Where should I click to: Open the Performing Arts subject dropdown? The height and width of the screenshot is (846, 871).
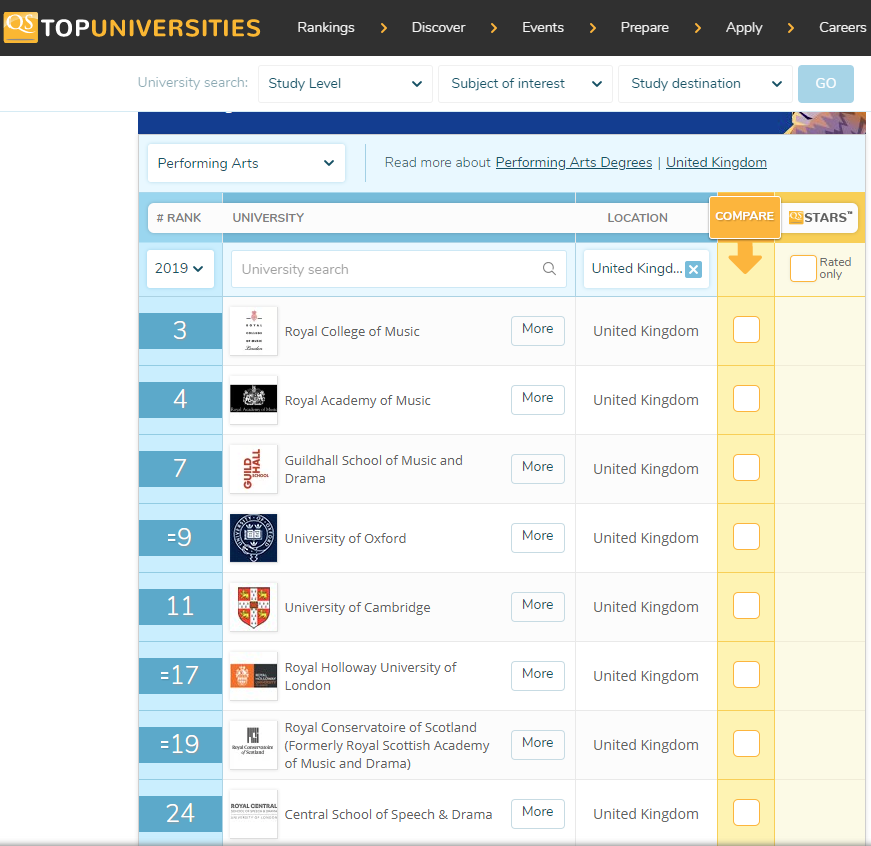(246, 163)
